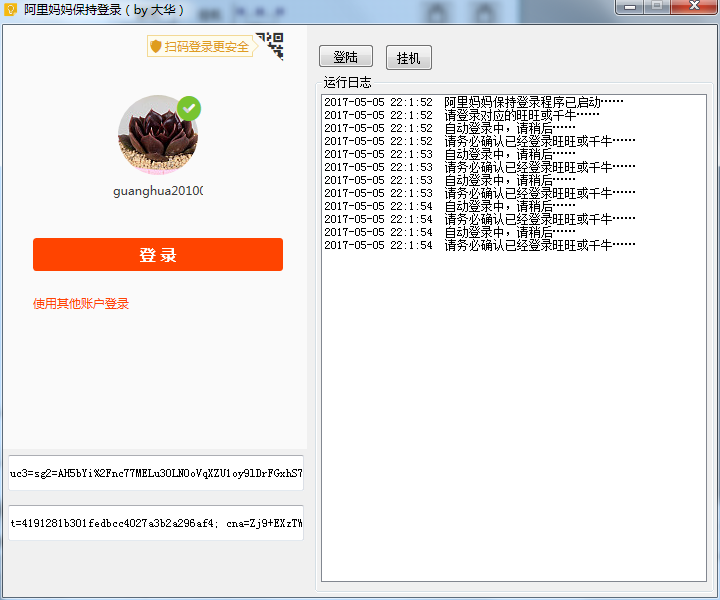
Task: Focus the cookie field starting with t=4191281b
Action: coord(156,523)
